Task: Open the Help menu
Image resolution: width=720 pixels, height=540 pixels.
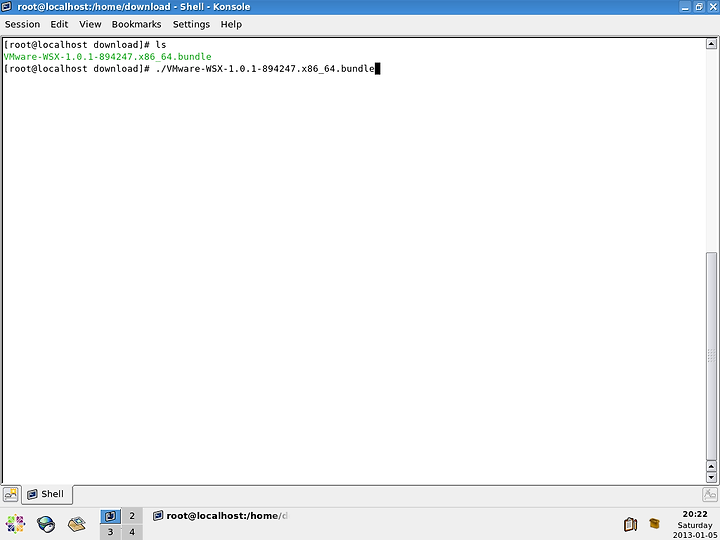Action: [231, 24]
